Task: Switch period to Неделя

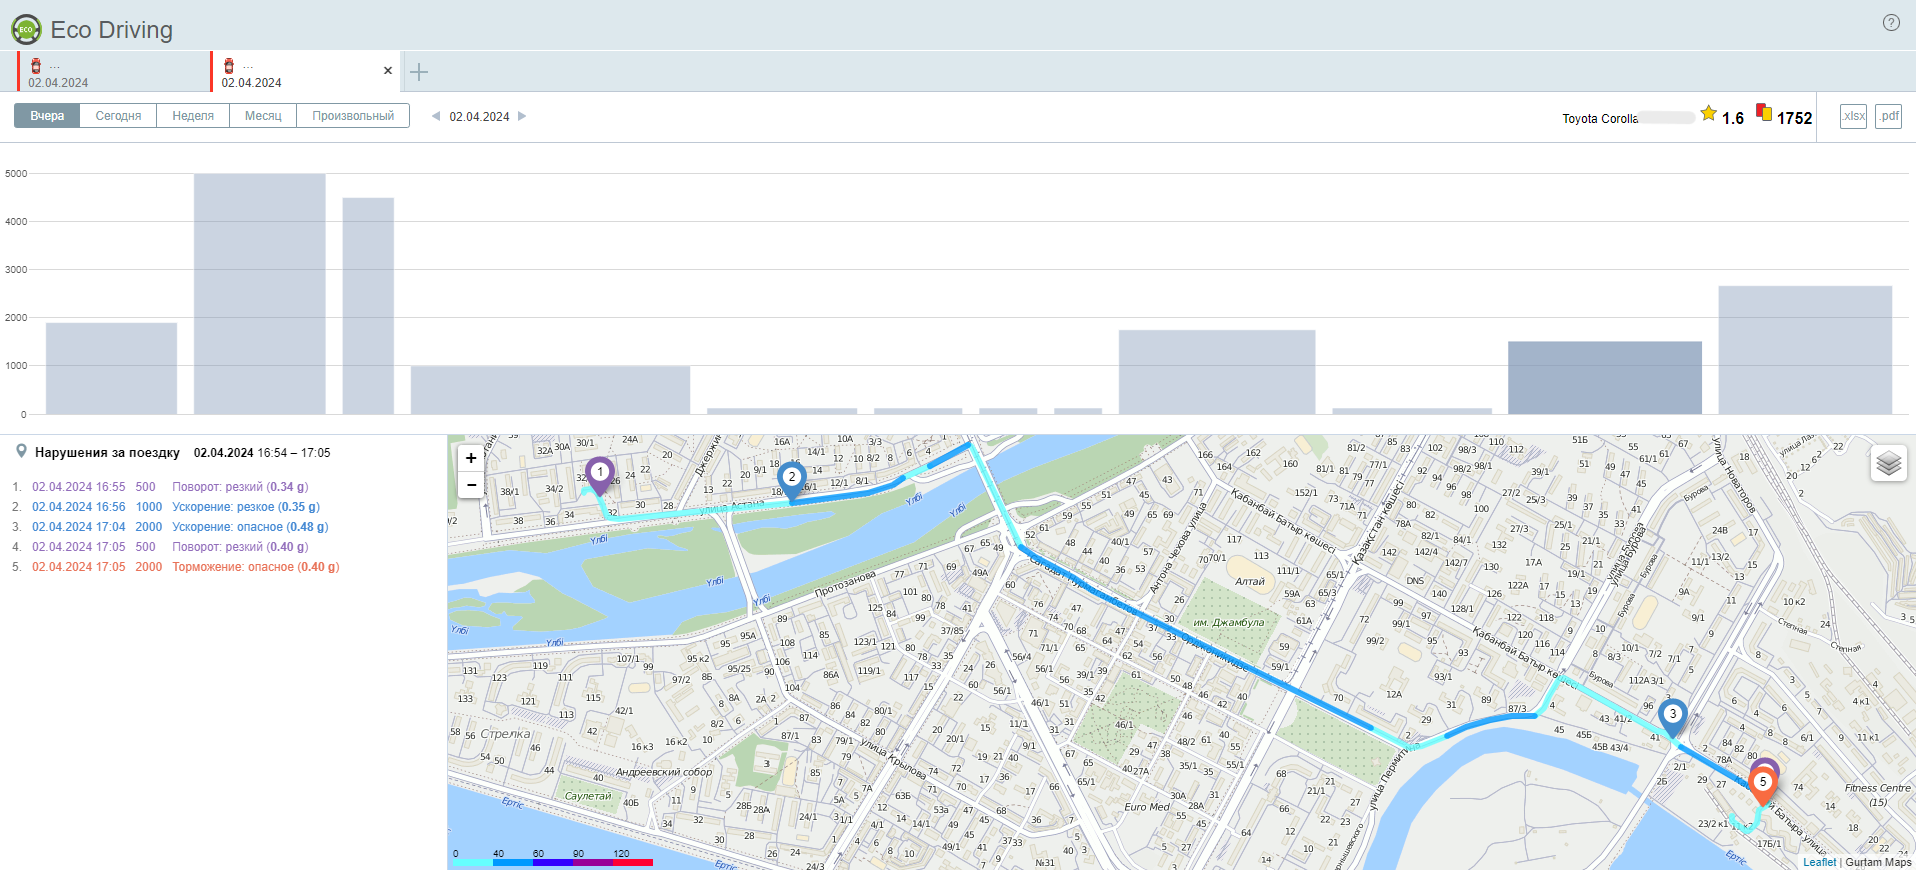Action: [x=193, y=116]
